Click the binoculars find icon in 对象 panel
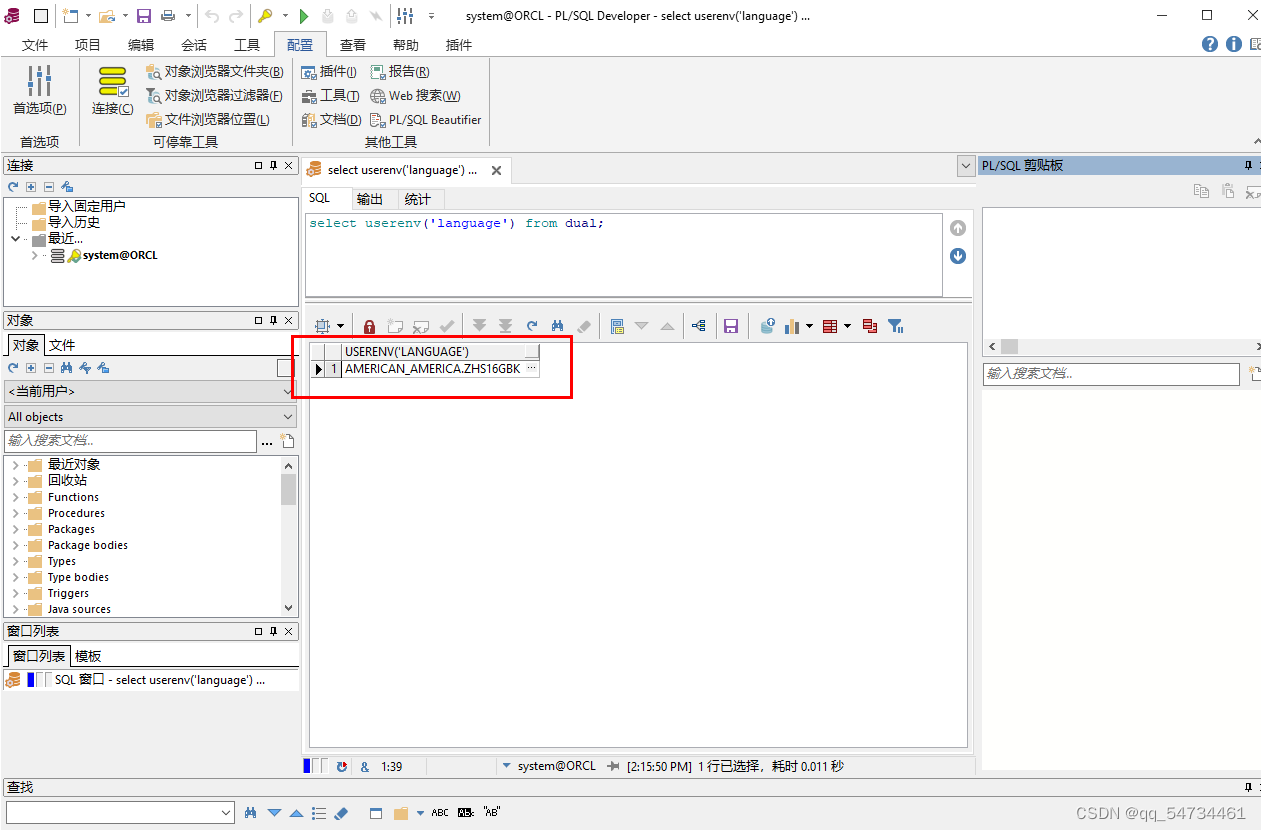This screenshot has width=1261, height=831. 66,368
